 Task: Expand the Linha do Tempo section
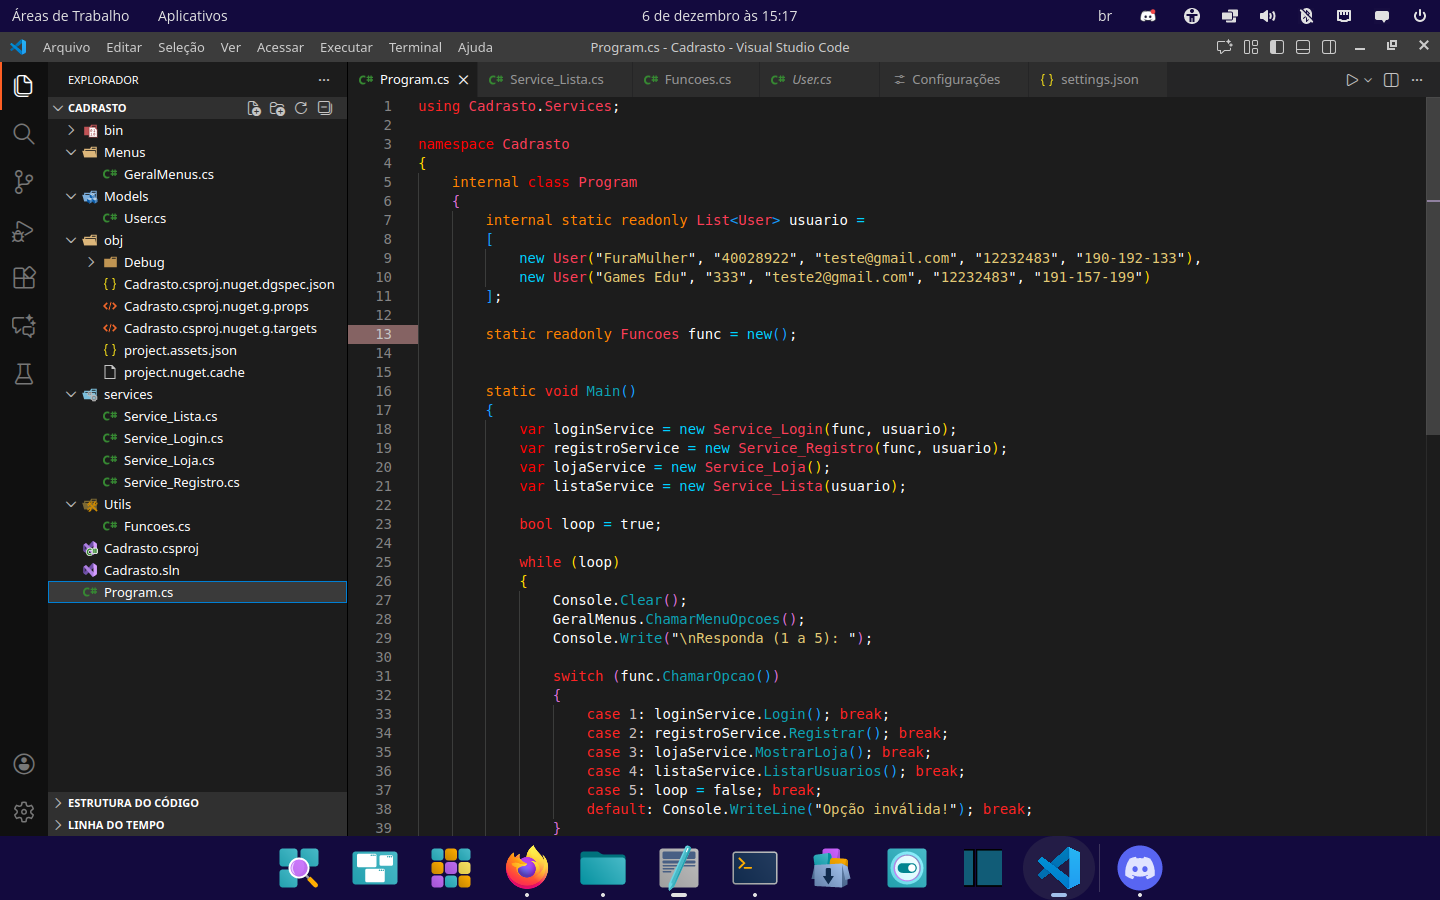click(197, 825)
